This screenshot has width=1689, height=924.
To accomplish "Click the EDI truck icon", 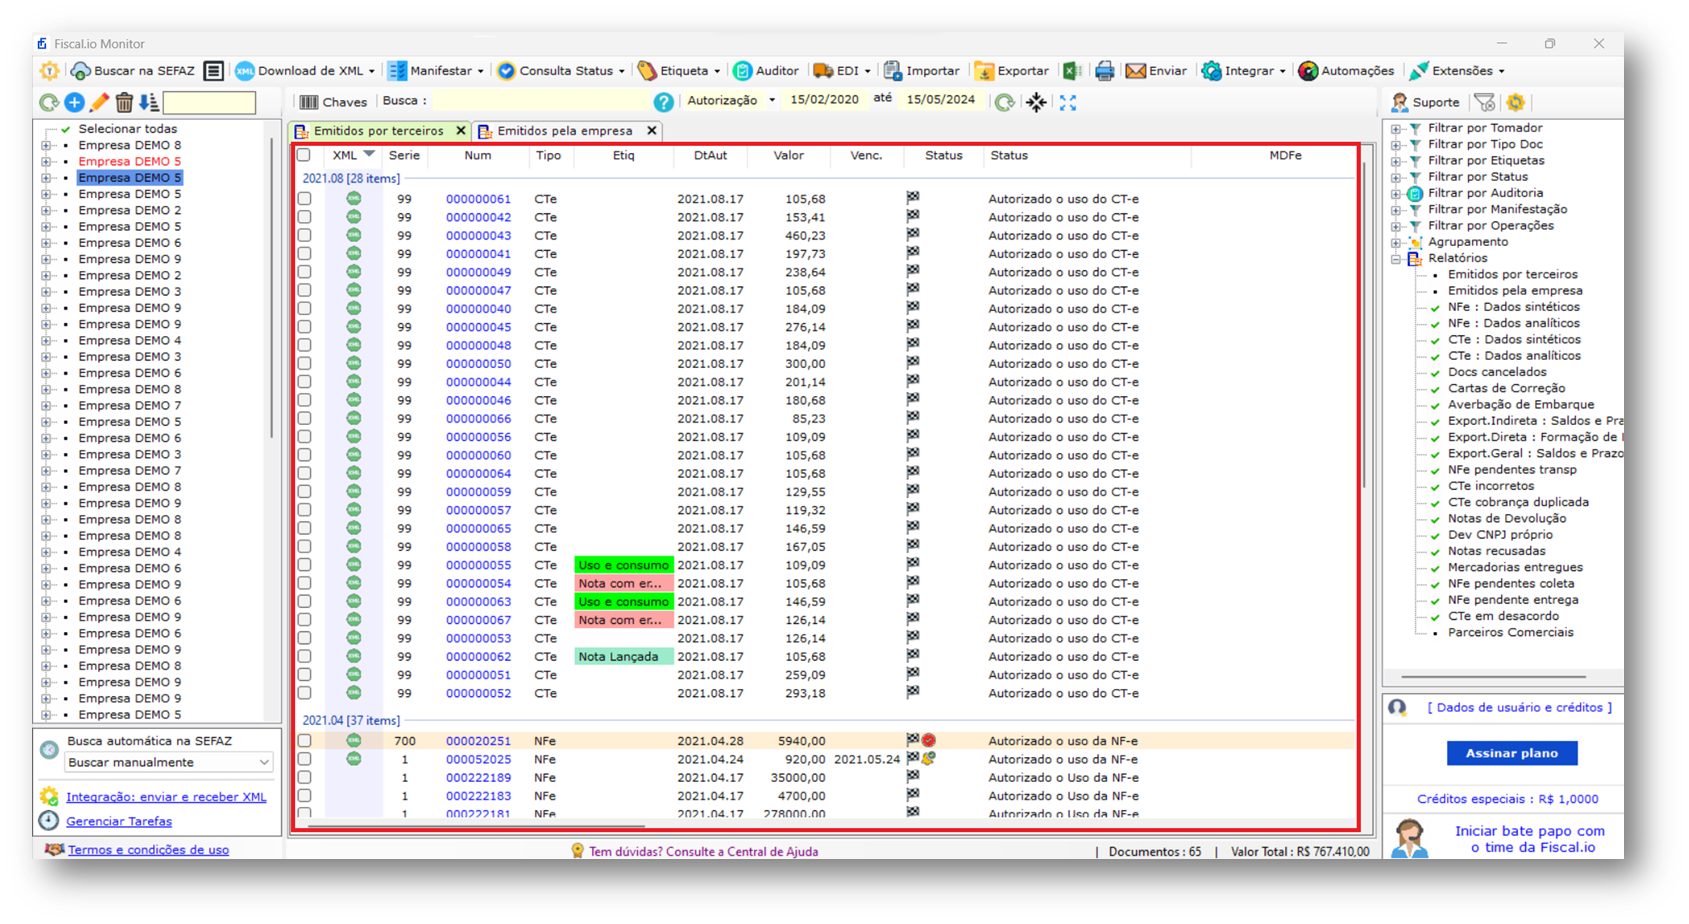I will click(x=822, y=71).
